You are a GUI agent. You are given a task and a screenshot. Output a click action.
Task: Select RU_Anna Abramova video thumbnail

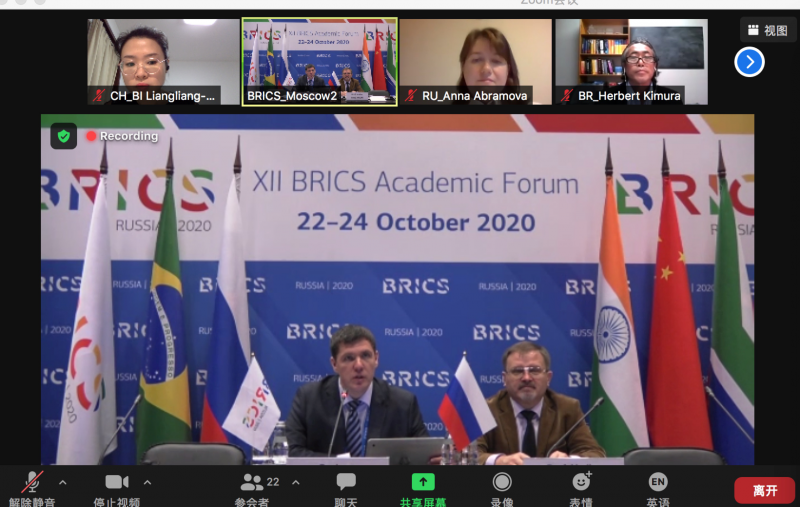pyautogui.click(x=476, y=62)
